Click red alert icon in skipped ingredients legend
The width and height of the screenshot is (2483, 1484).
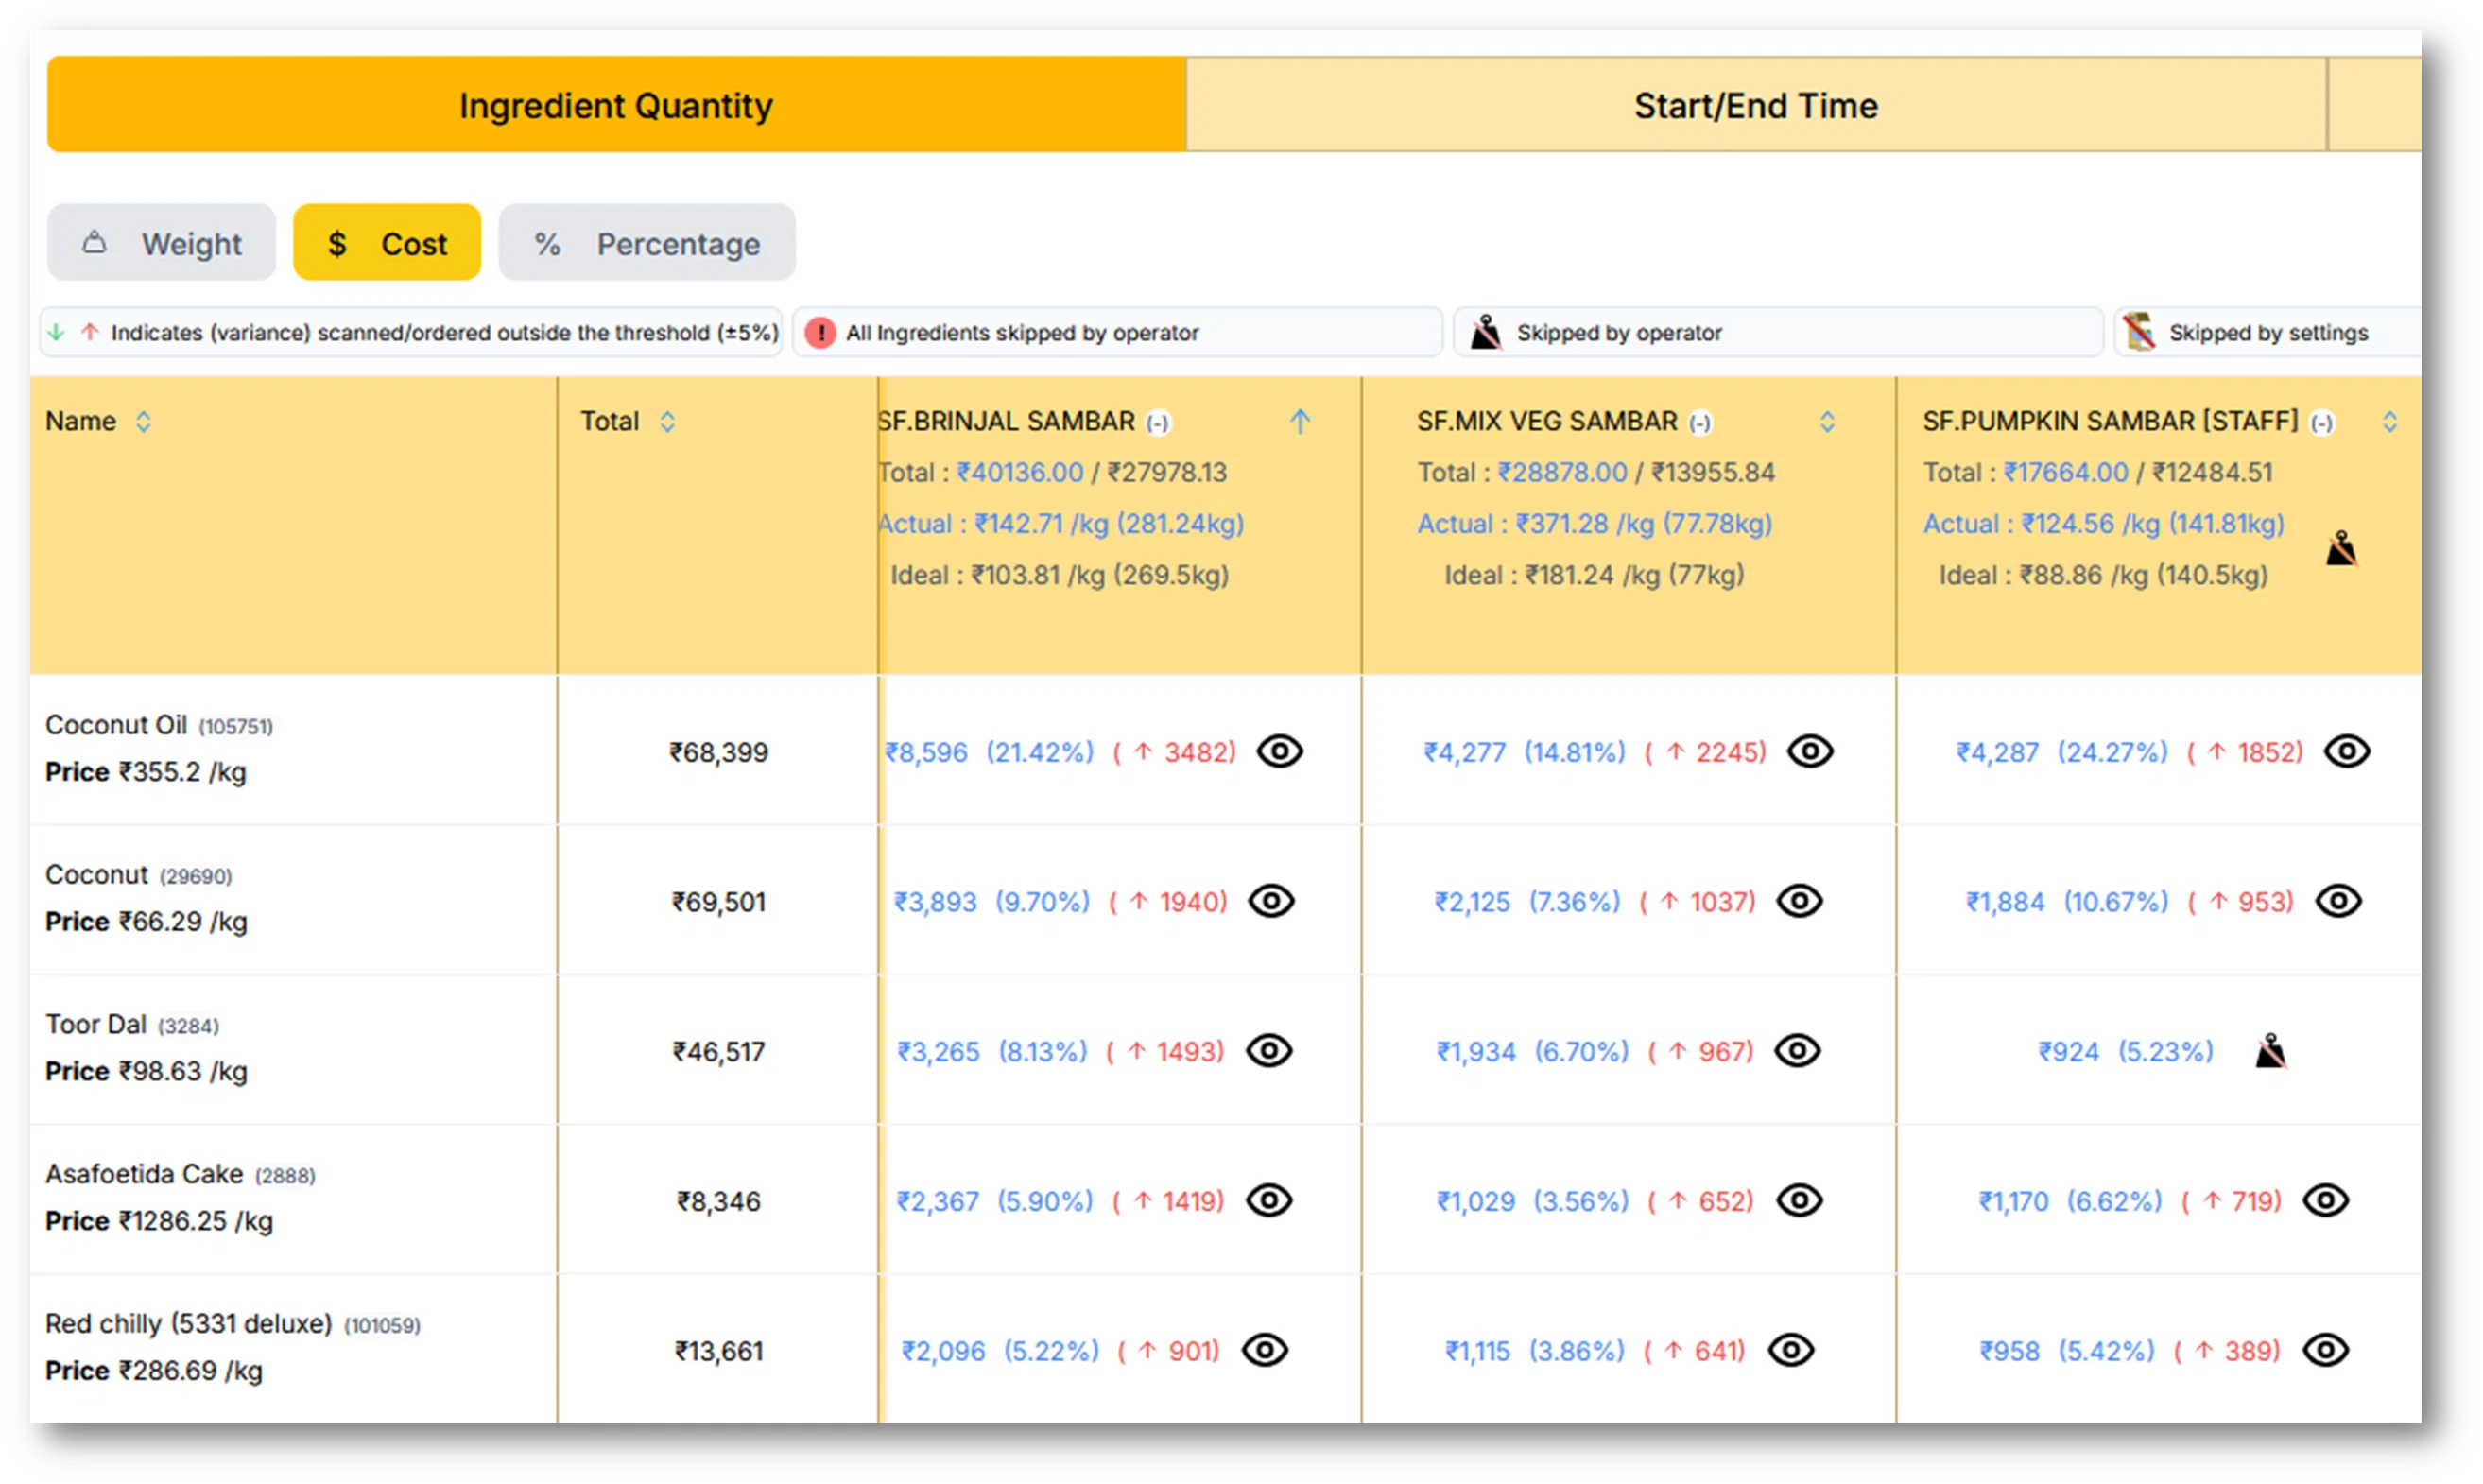click(x=820, y=333)
